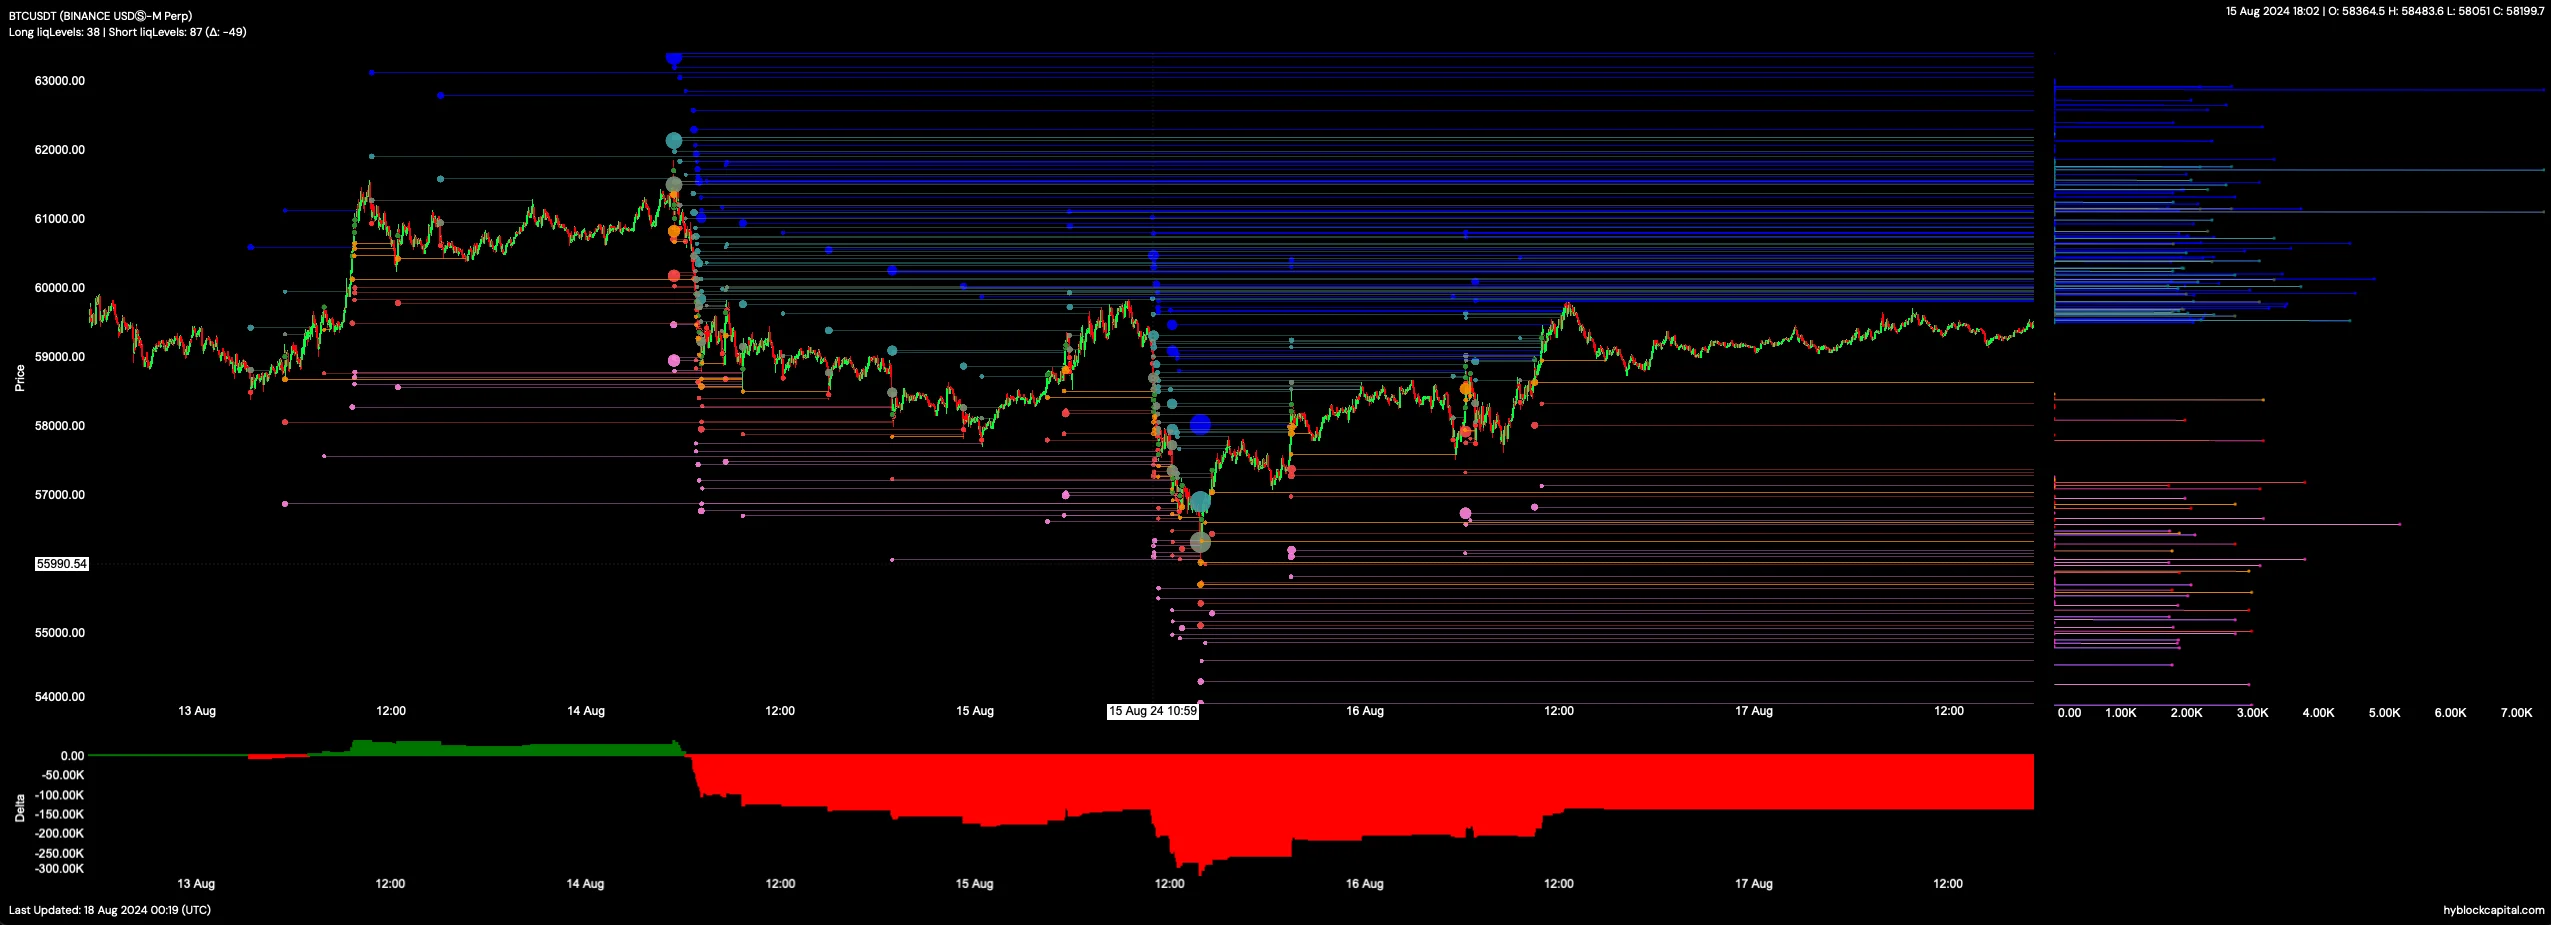Screen dimensions: 2551x925
Task: Click the teal bubble near 62000 price level
Action: pos(674,141)
